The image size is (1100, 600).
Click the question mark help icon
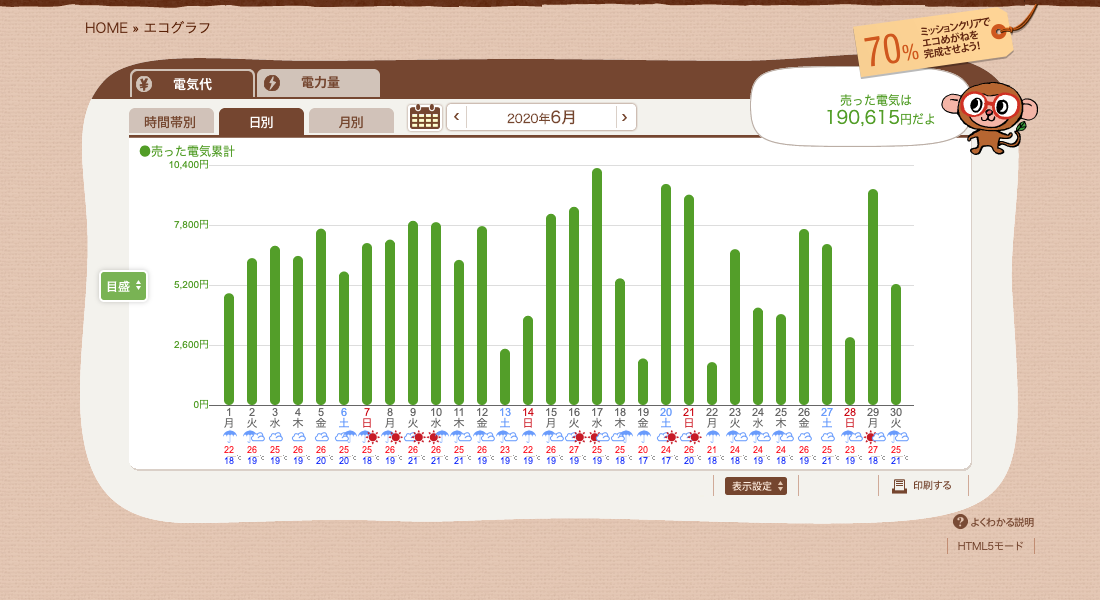960,522
